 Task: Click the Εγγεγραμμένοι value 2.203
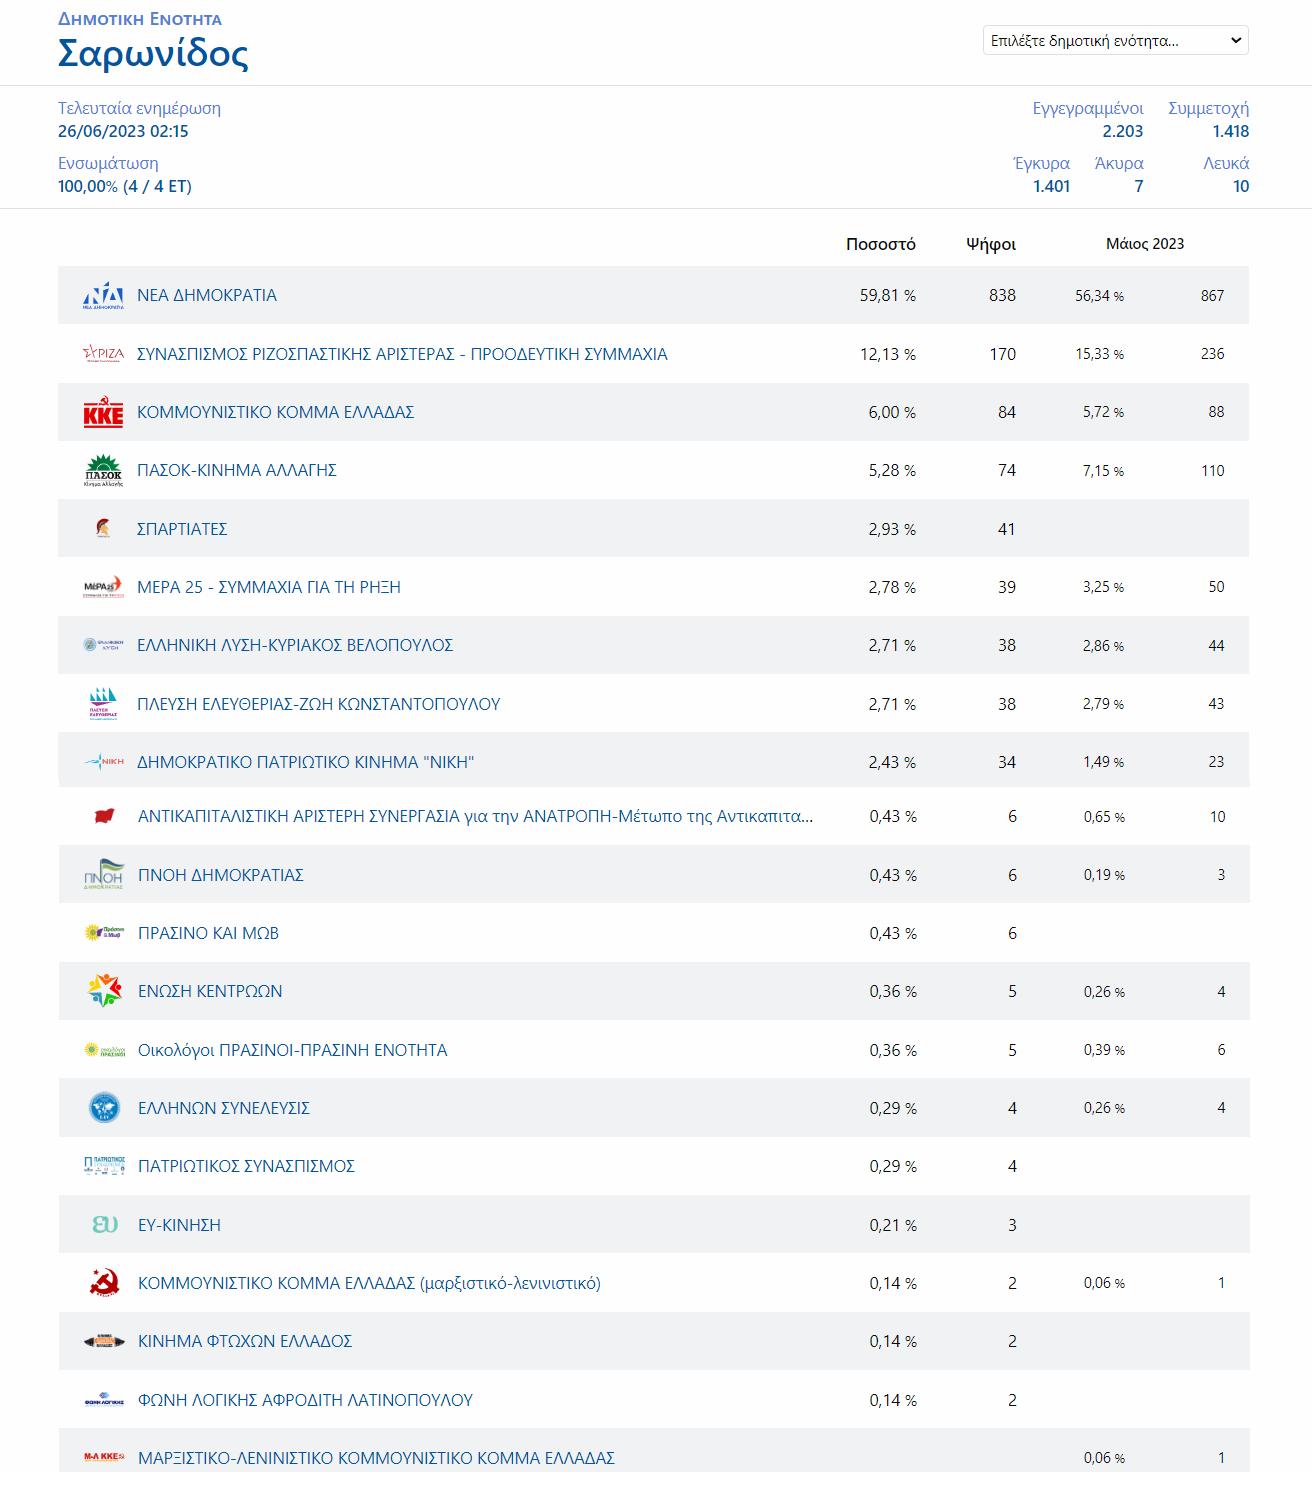tap(1123, 131)
